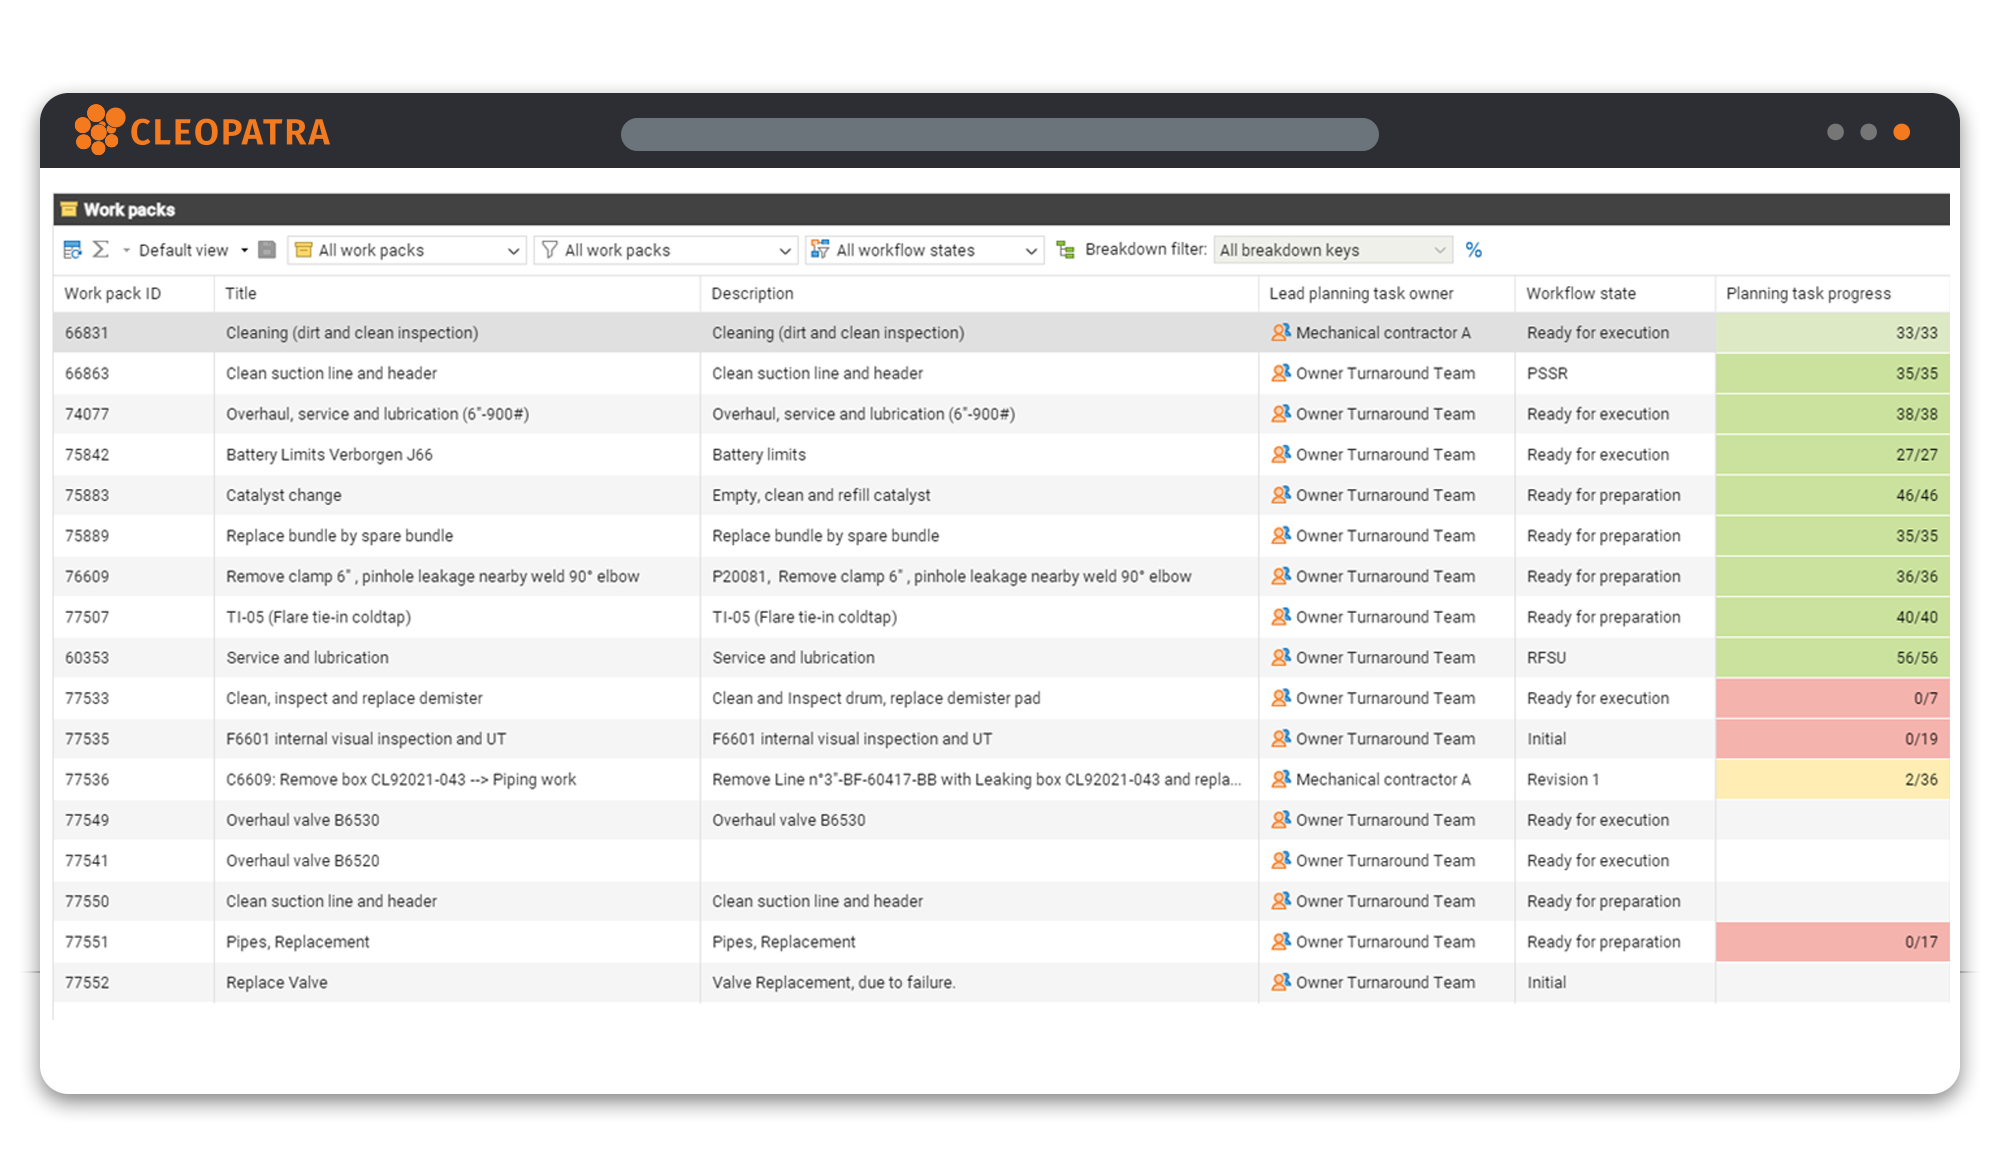Viewport: 2000px width, 1160px height.
Task: Click the refresh view icon on the toolbar
Action: click(72, 249)
